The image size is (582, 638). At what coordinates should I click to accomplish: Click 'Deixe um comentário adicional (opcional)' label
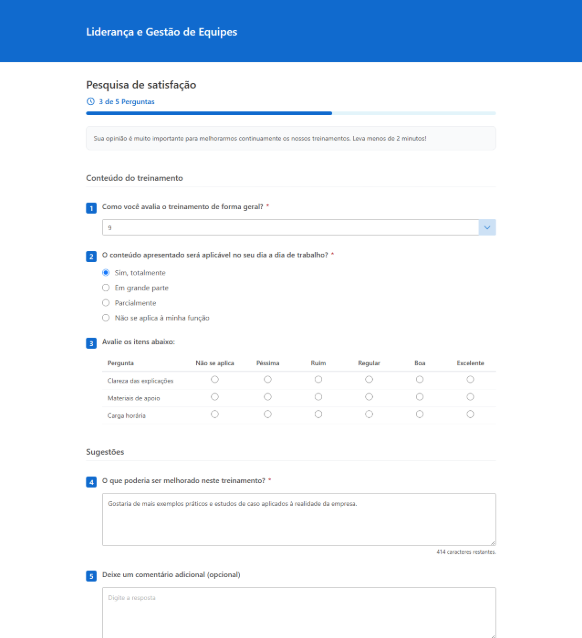click(171, 575)
